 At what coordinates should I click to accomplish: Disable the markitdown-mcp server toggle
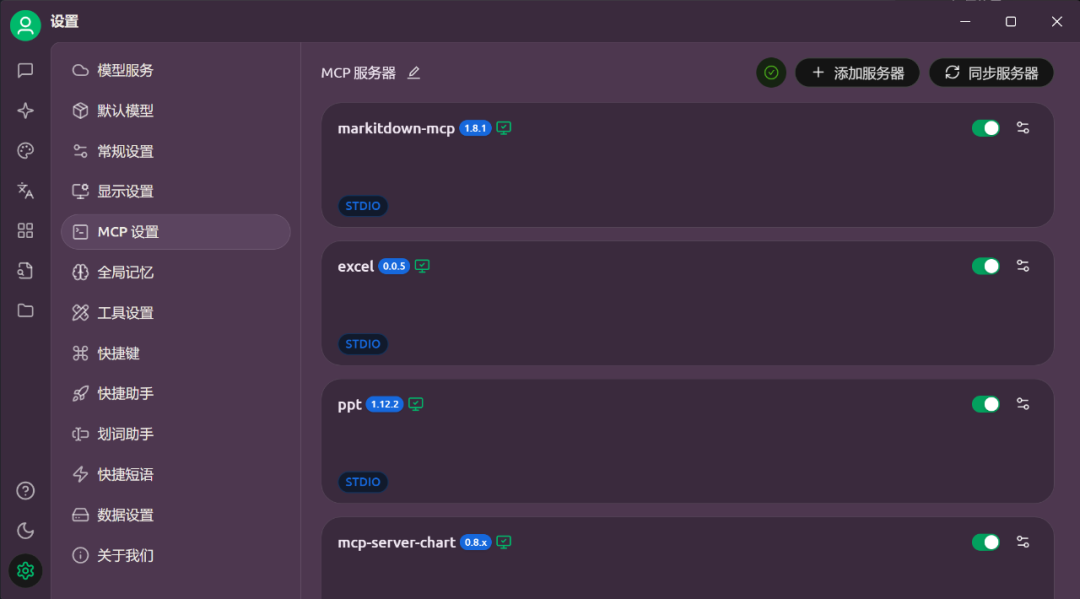pos(986,128)
